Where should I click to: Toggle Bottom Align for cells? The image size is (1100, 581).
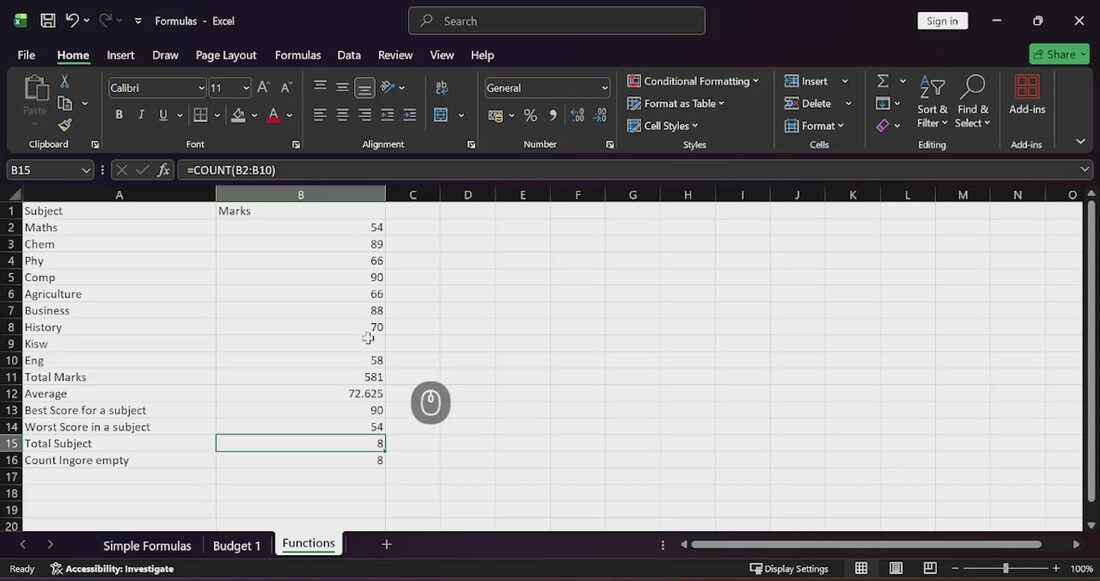pos(365,87)
